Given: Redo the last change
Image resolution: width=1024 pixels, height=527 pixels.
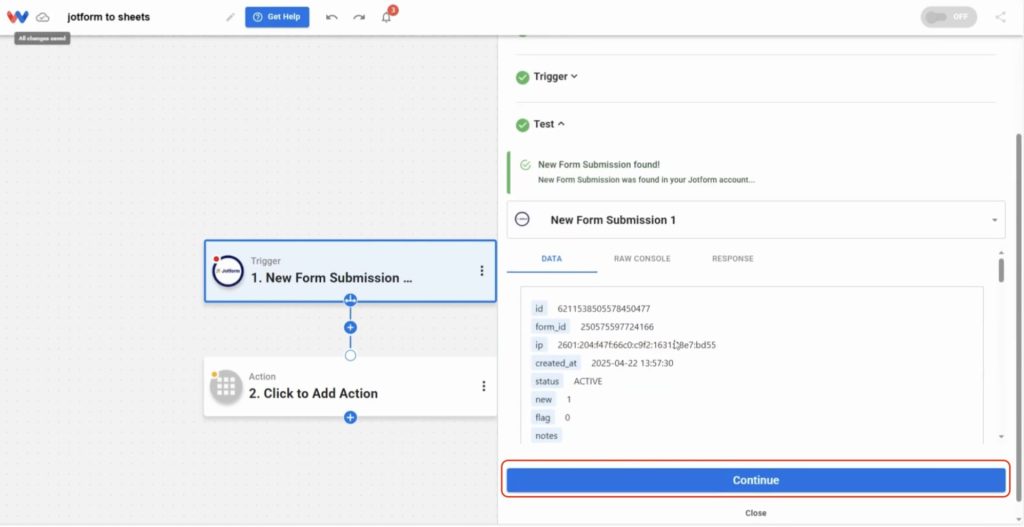Looking at the screenshot, I should coord(359,17).
